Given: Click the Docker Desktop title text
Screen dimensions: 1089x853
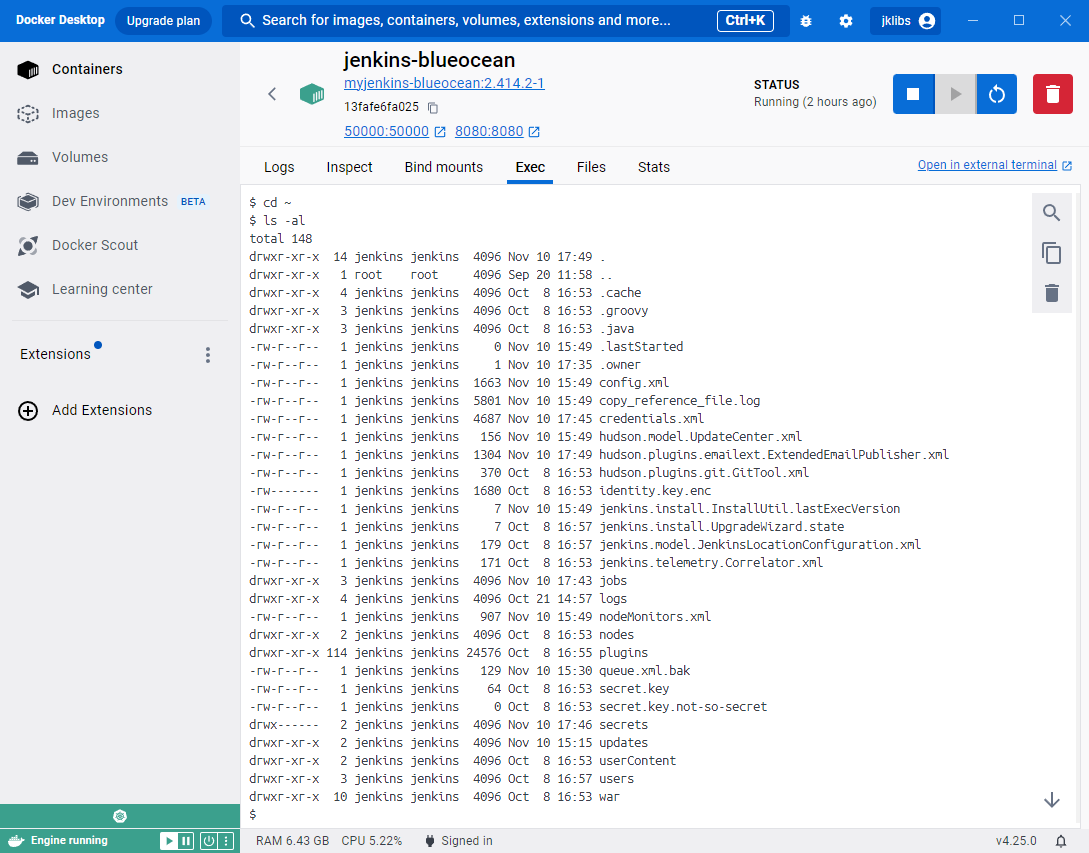Looking at the screenshot, I should 60,20.
